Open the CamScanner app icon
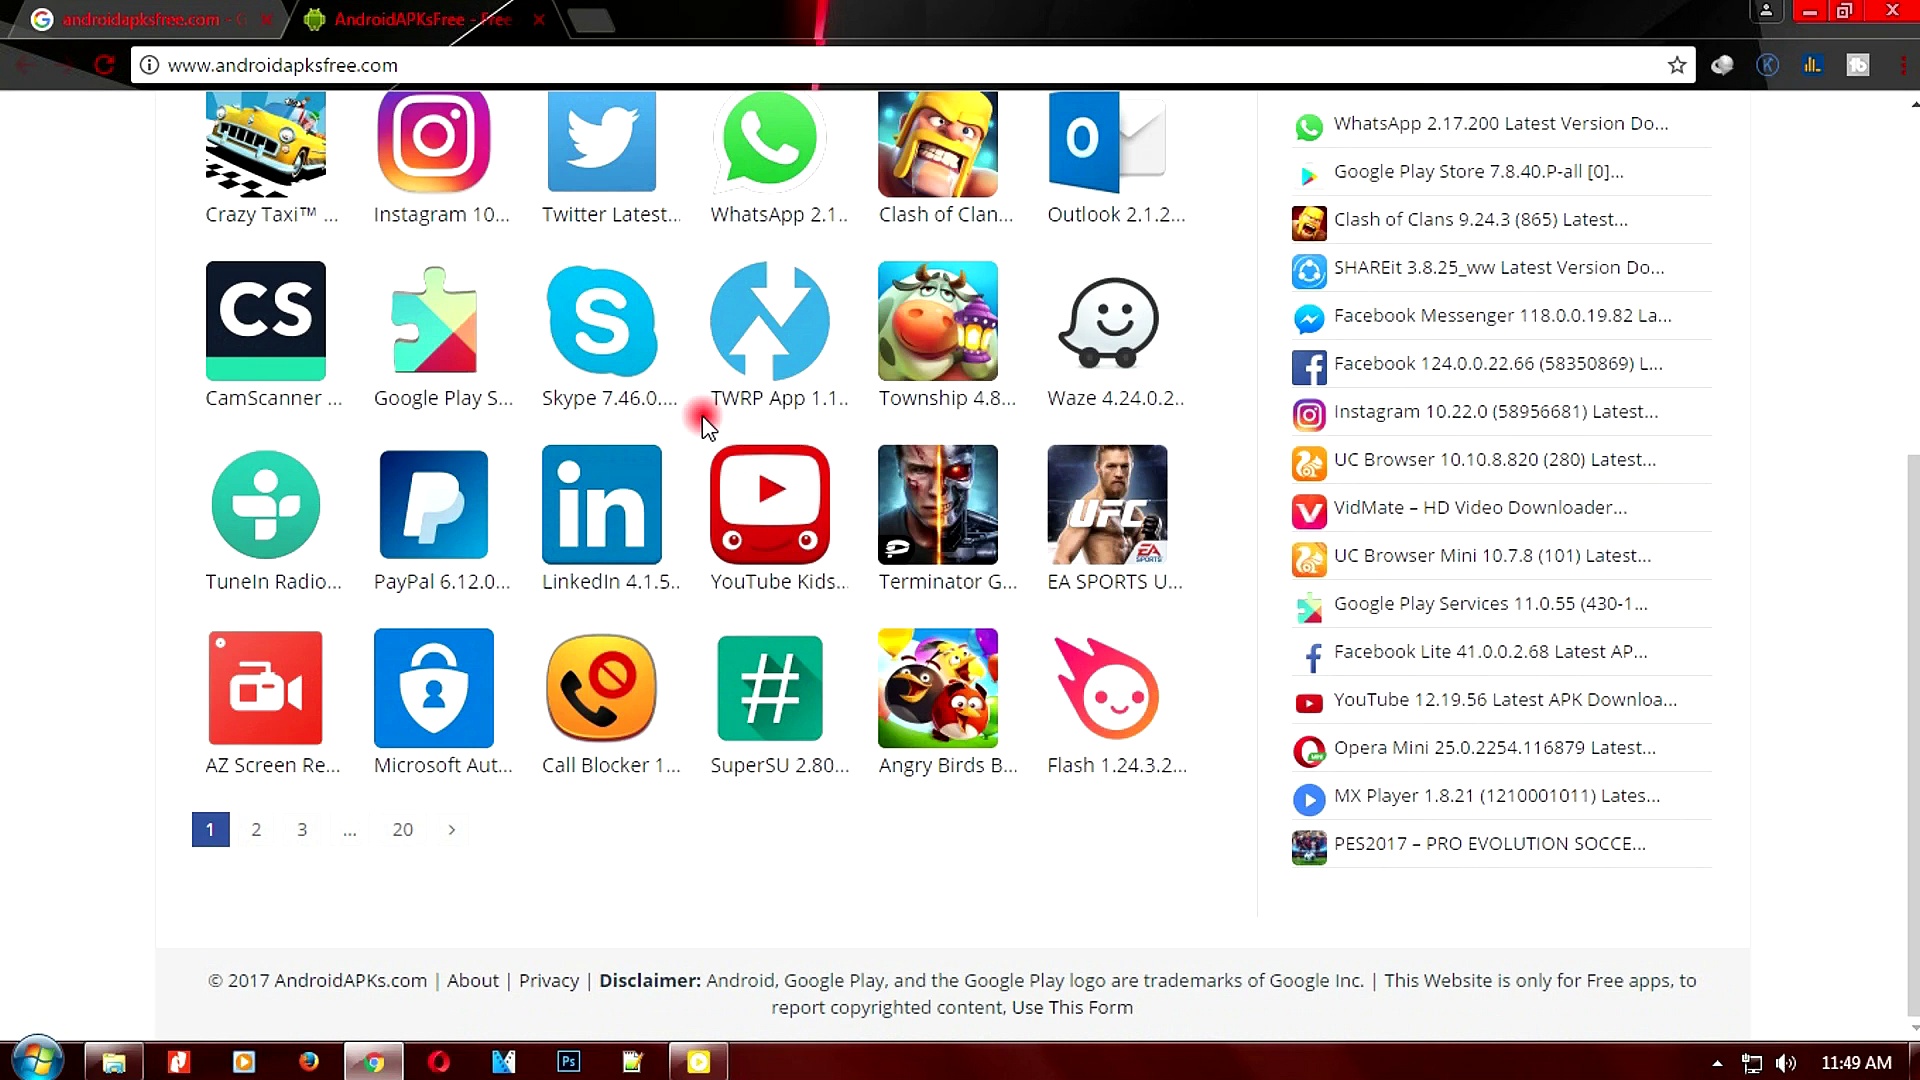The image size is (1920, 1080). click(x=265, y=321)
